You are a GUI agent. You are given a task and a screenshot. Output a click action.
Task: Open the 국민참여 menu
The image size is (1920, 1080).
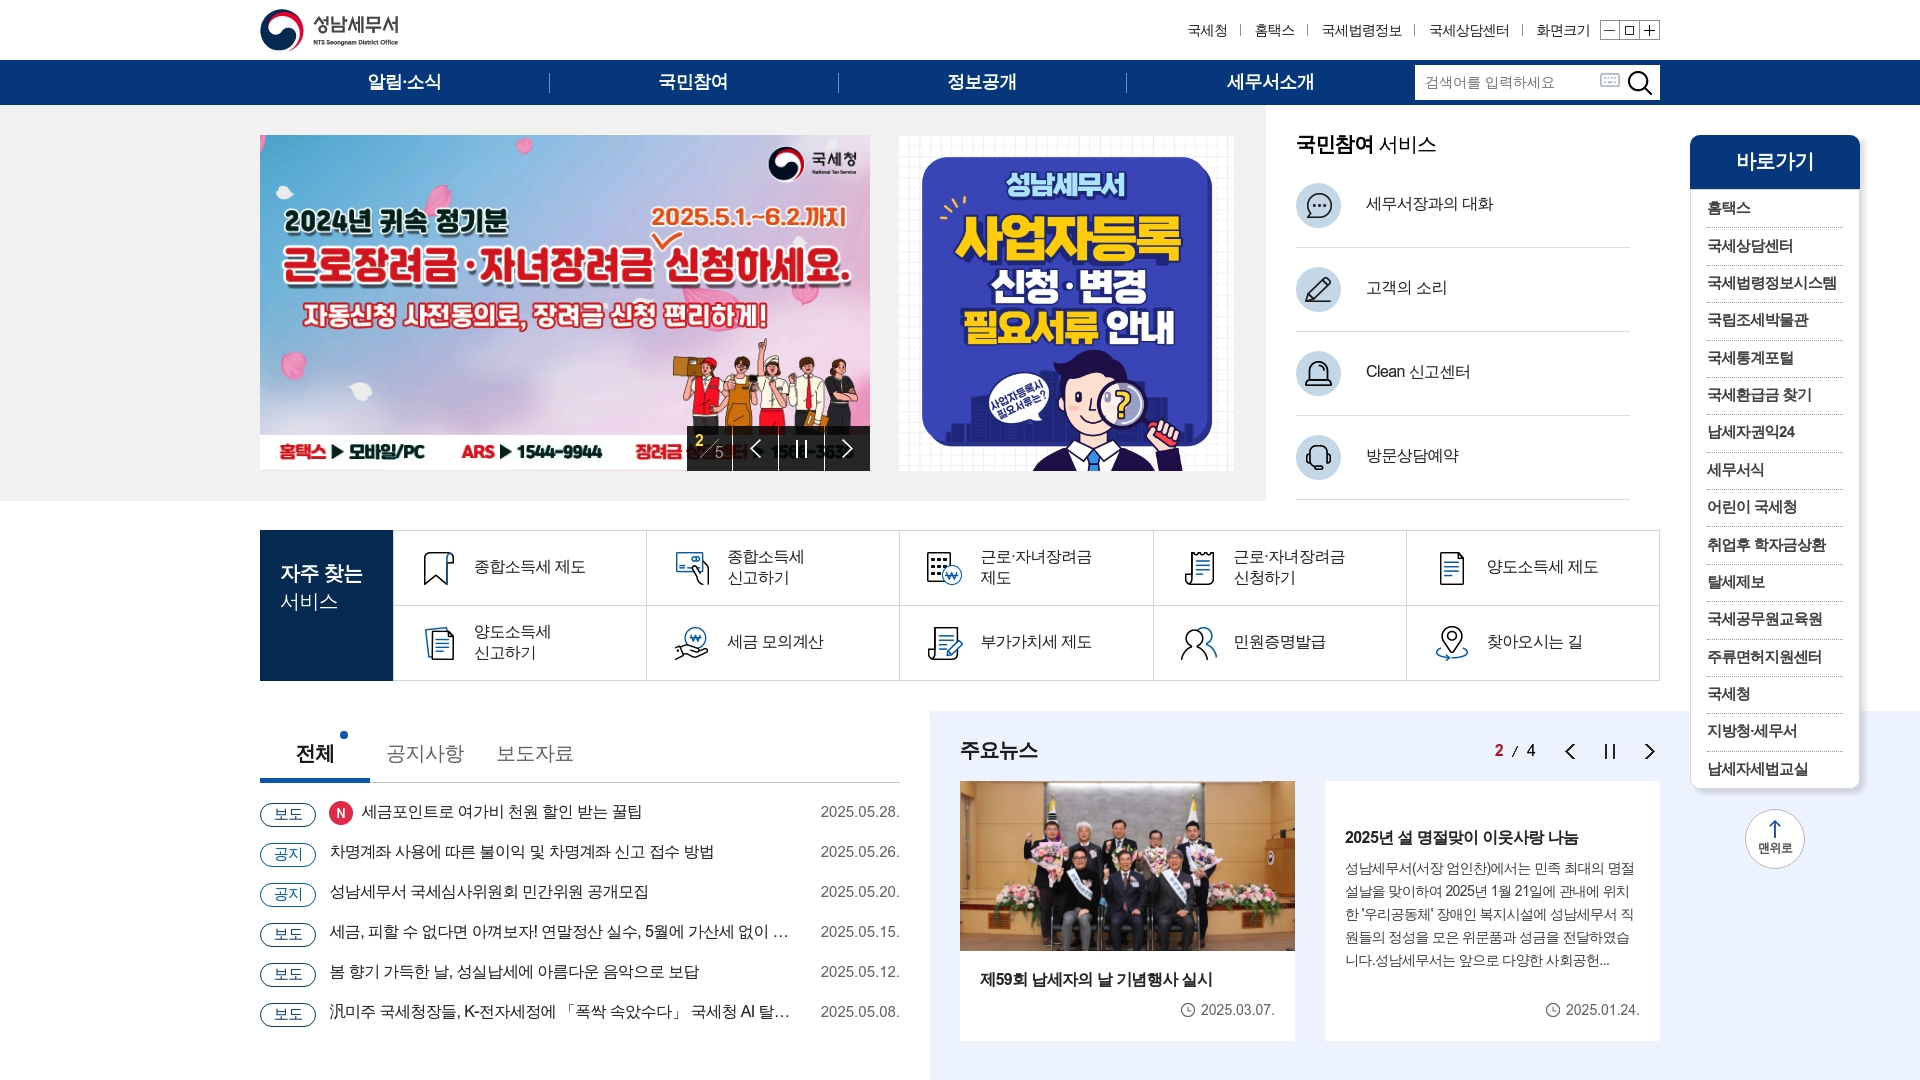693,82
